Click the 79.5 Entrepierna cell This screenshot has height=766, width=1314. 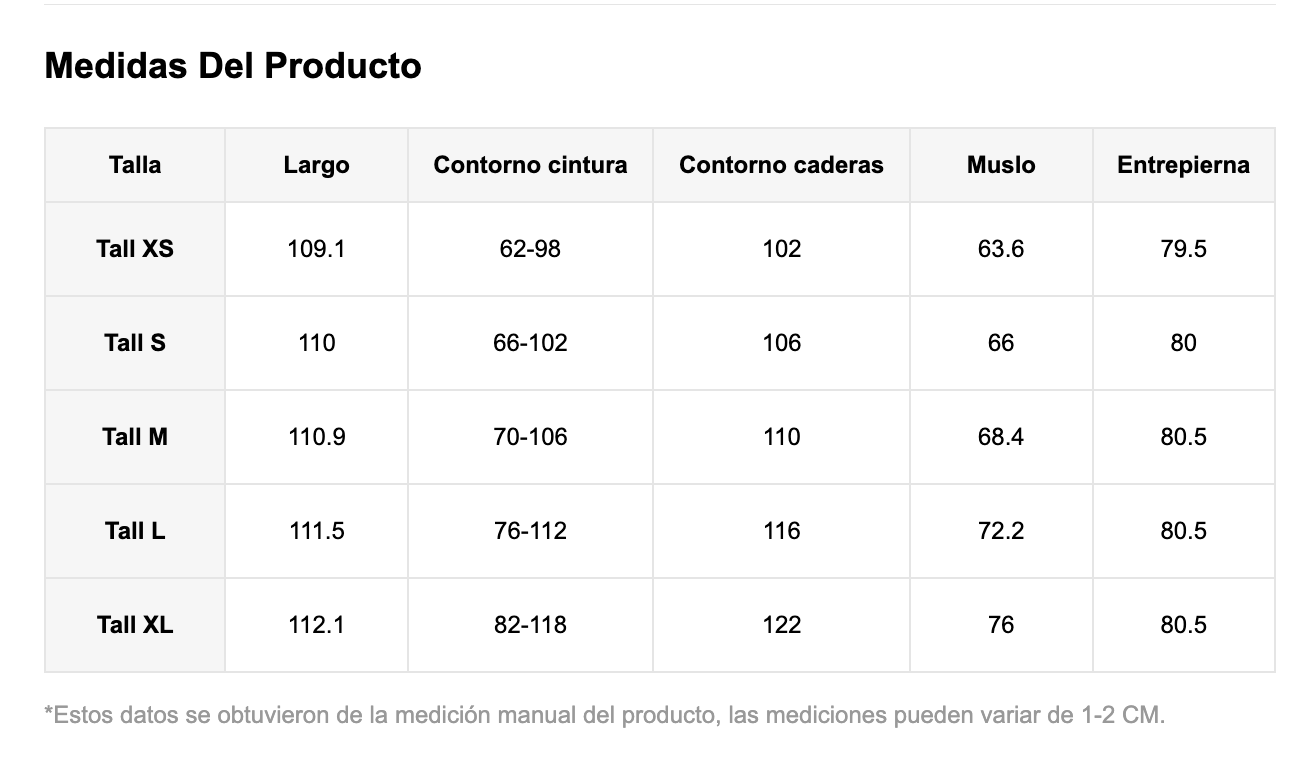pos(1183,249)
